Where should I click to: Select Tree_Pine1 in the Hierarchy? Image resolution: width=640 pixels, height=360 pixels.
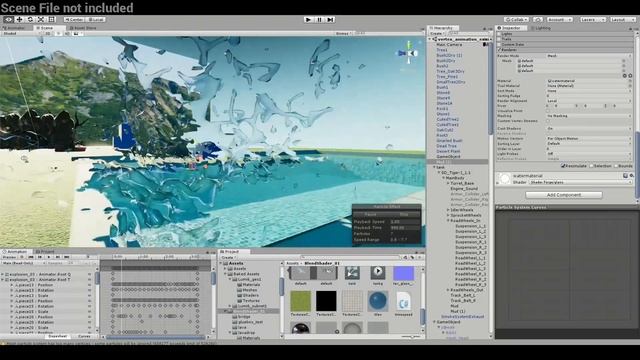(x=447, y=76)
